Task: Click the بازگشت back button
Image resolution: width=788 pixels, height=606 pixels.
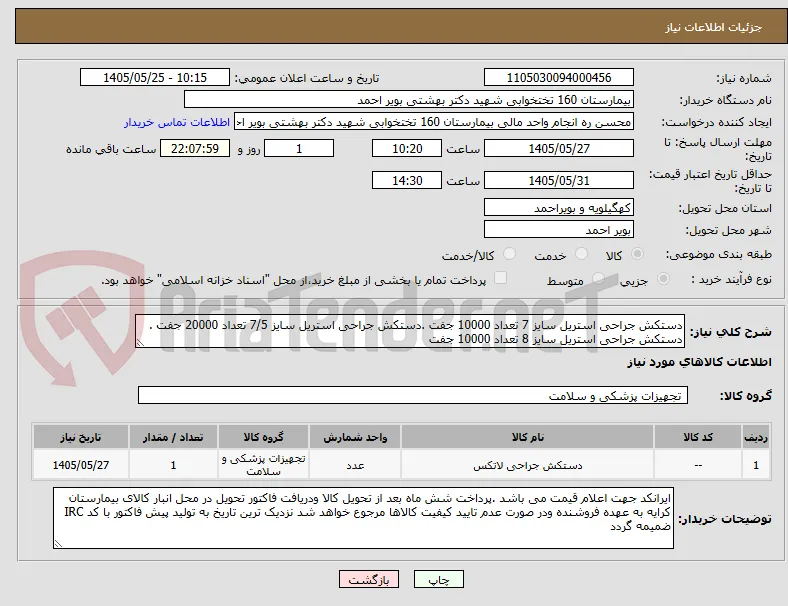Action: point(369,579)
